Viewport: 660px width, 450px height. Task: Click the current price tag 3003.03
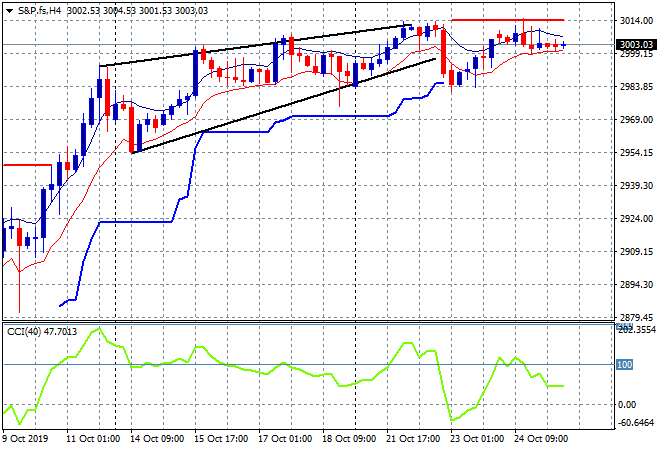[x=636, y=45]
